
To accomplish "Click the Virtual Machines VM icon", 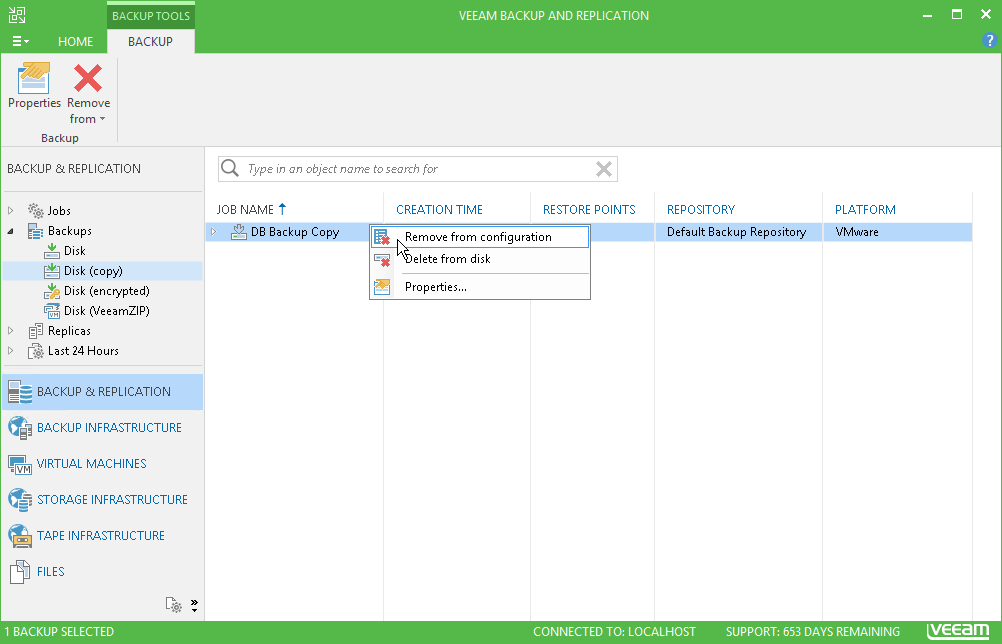I will (x=20, y=464).
